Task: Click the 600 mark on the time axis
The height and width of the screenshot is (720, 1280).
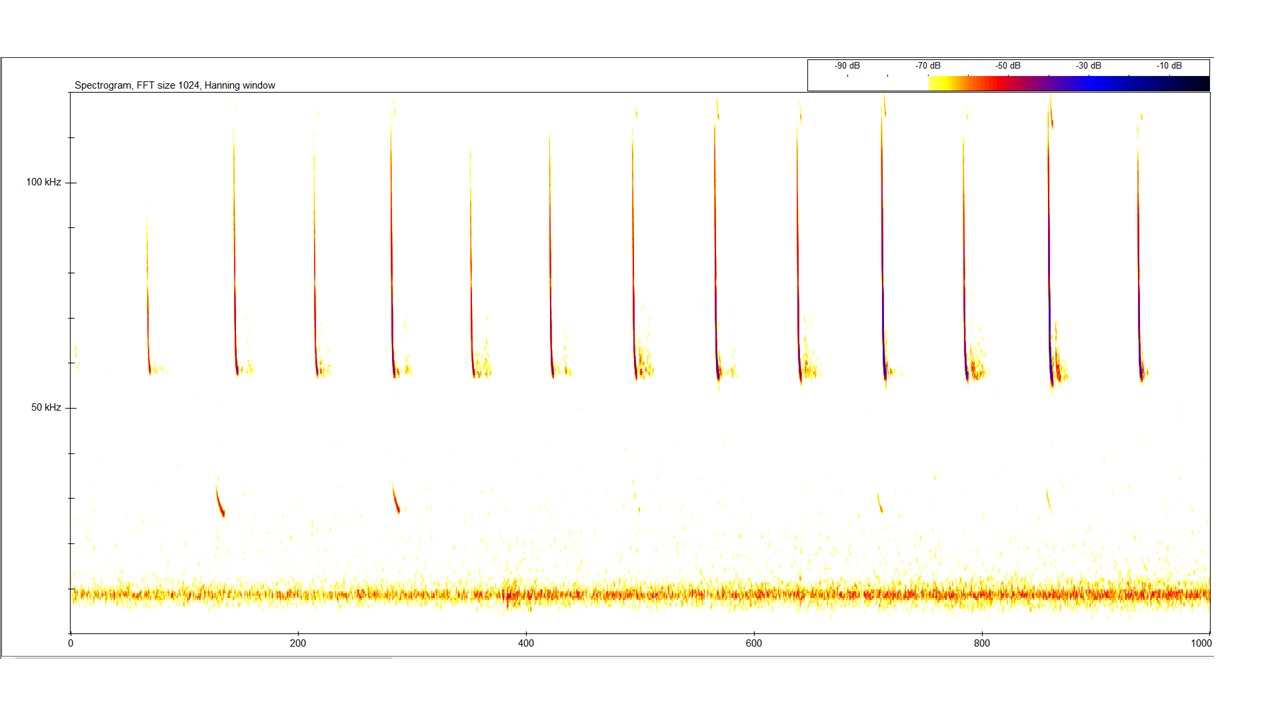Action: click(x=754, y=643)
